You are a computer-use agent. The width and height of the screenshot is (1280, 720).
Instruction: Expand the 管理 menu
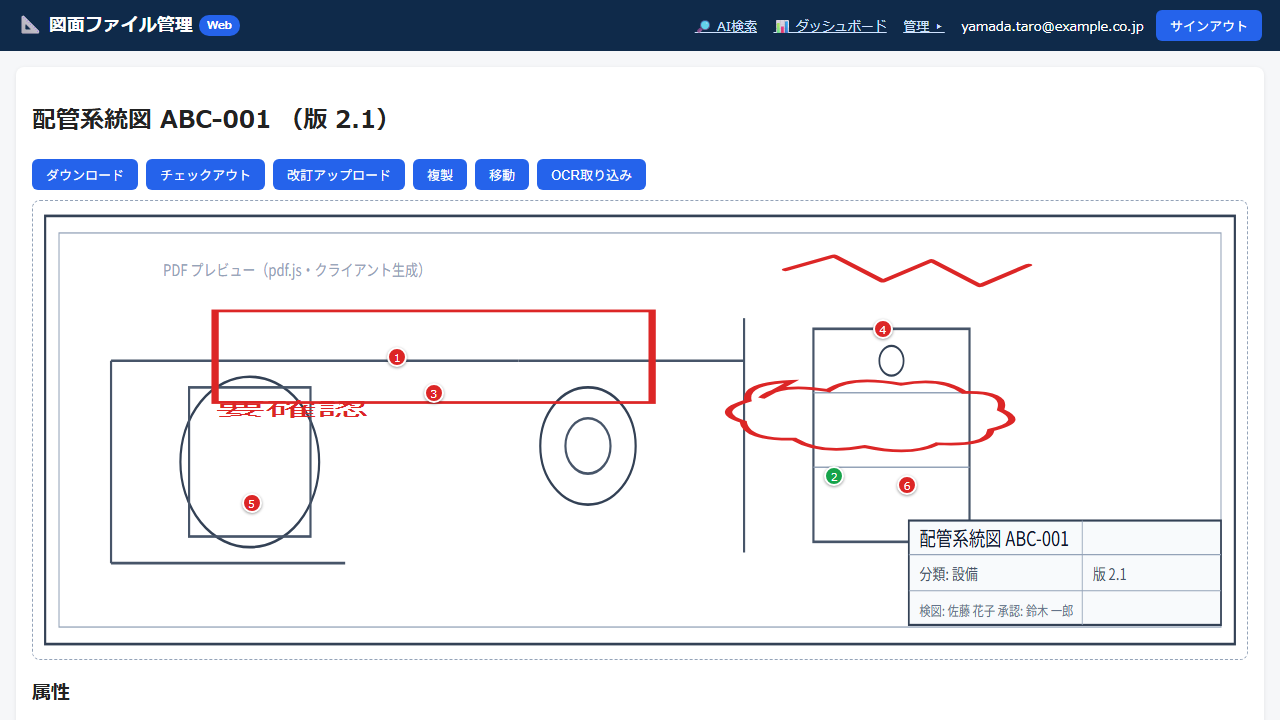click(x=923, y=26)
